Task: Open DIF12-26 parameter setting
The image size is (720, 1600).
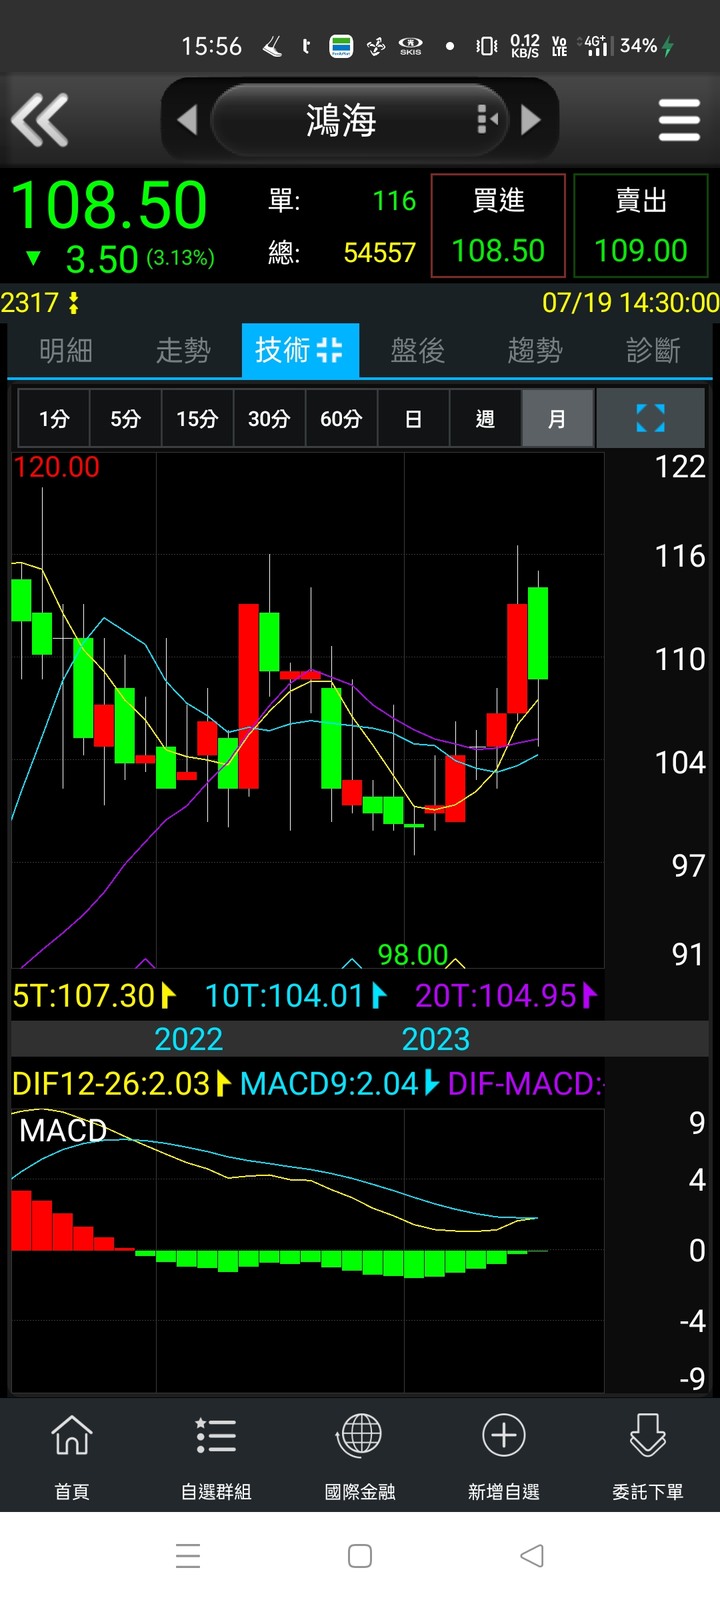Action: (121, 1084)
